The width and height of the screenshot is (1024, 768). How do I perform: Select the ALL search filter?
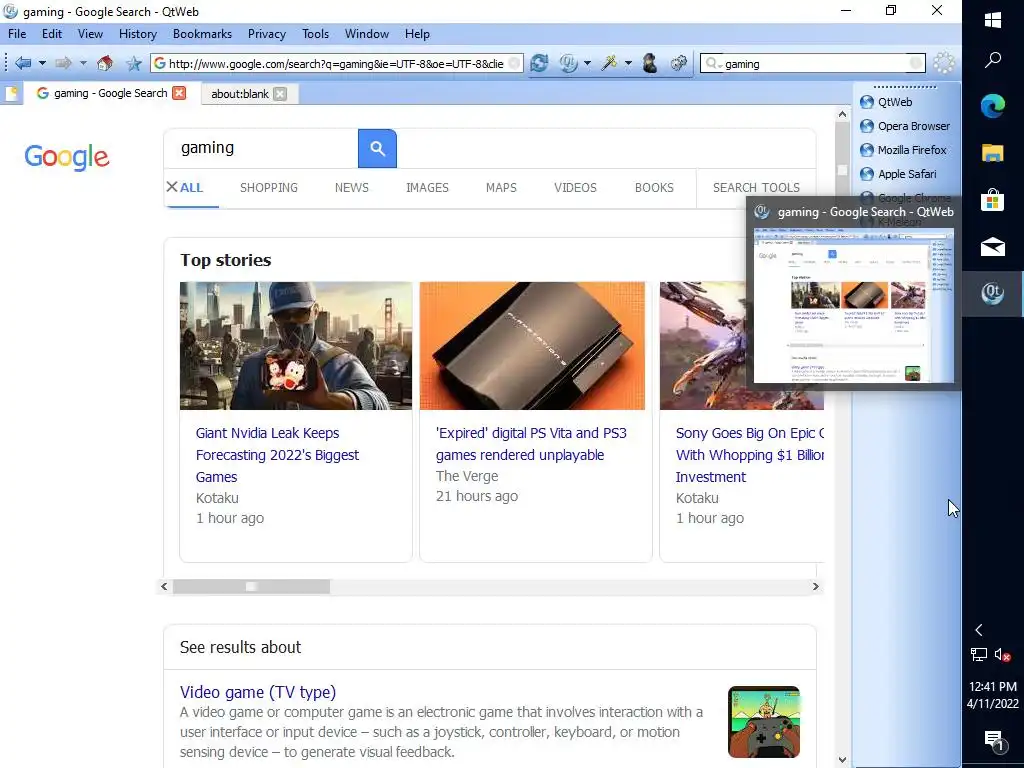(191, 187)
